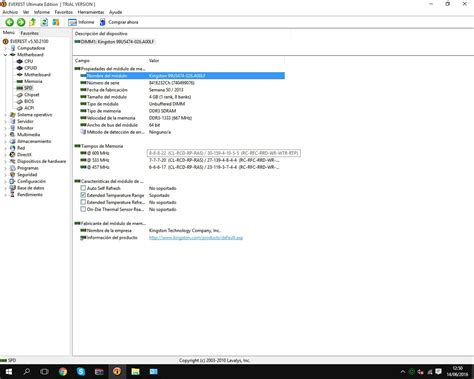Open Chrome from the taskbar
Screen dimensions: 474x379
pyautogui.click(x=63, y=371)
